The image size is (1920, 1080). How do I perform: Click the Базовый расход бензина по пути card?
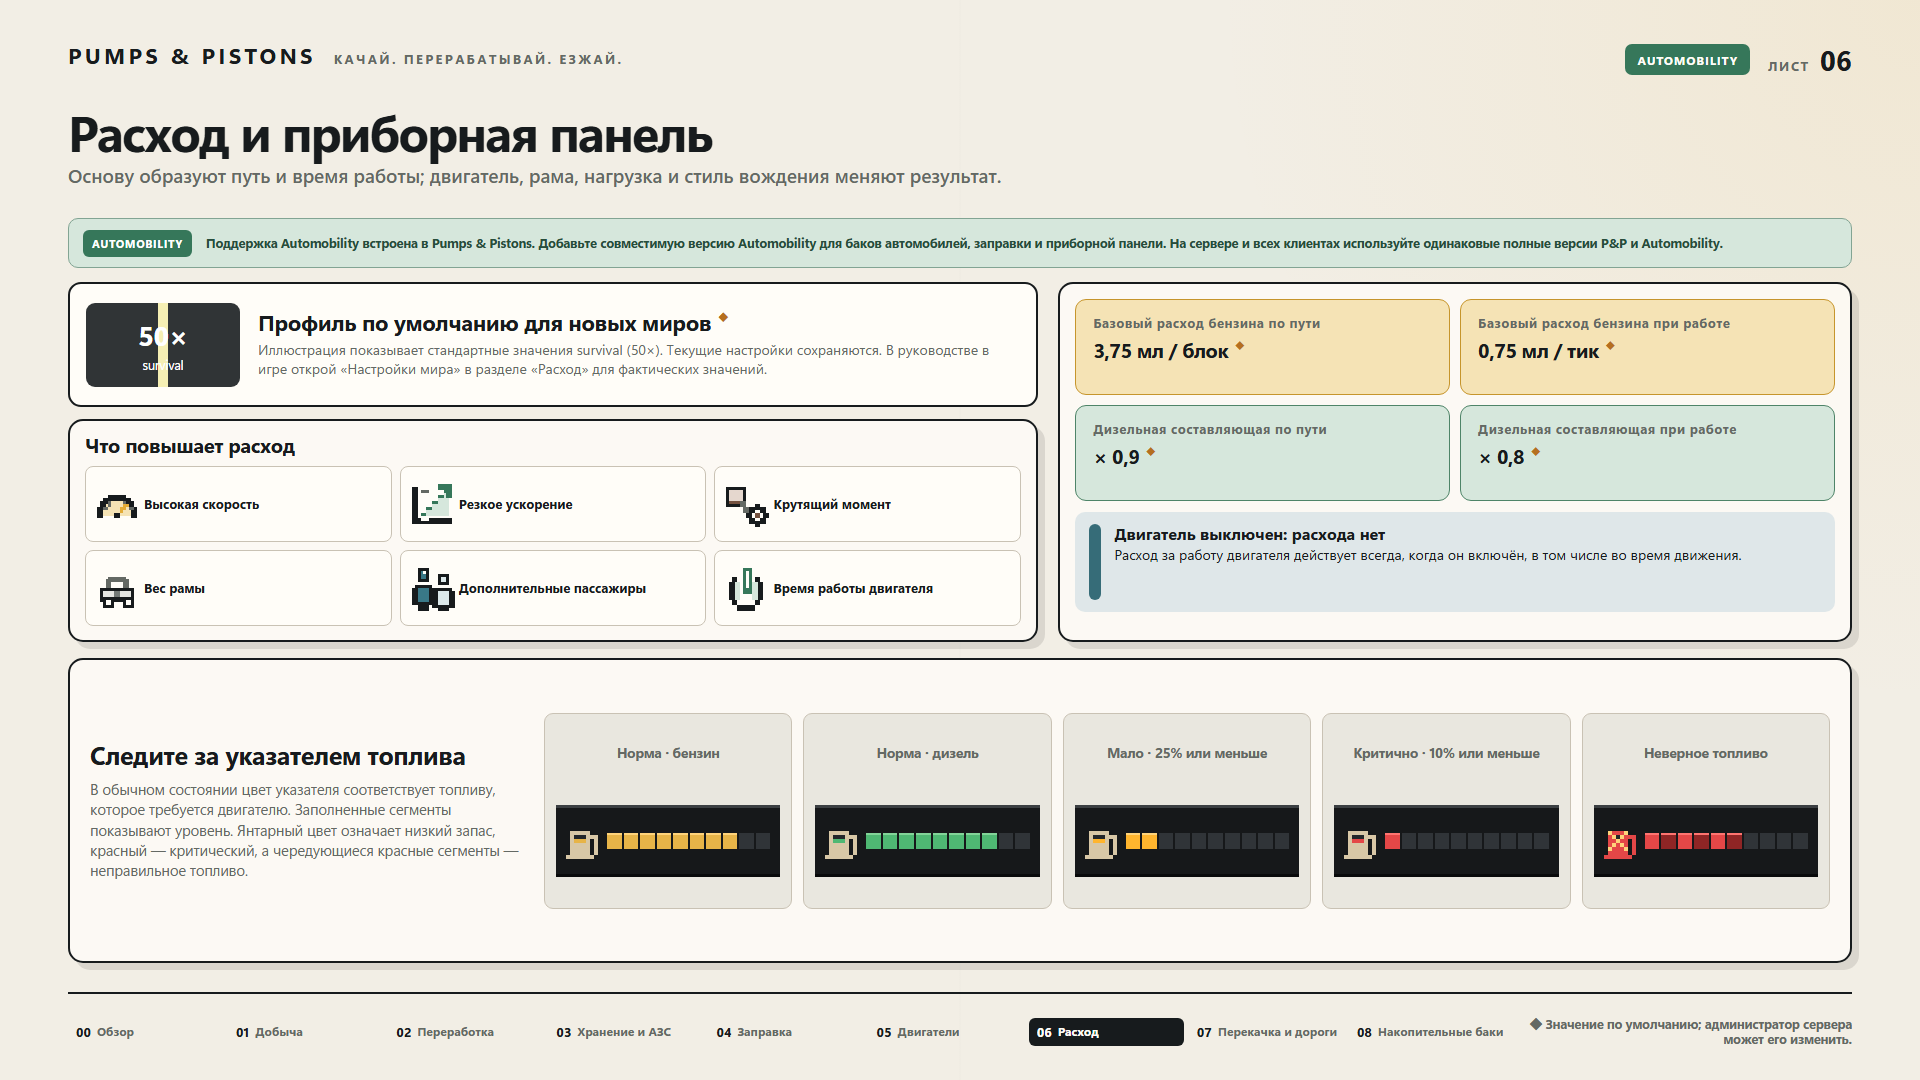1262,347
